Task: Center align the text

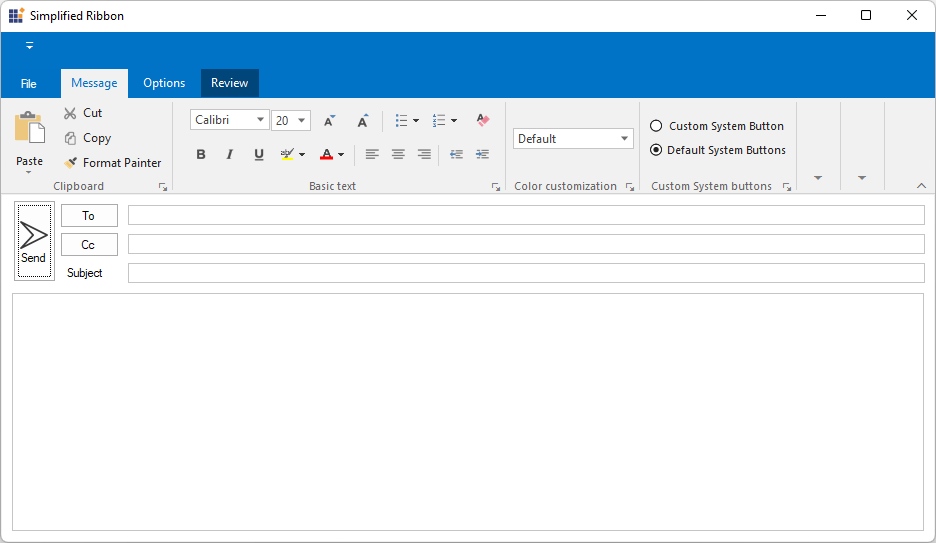Action: (398, 154)
